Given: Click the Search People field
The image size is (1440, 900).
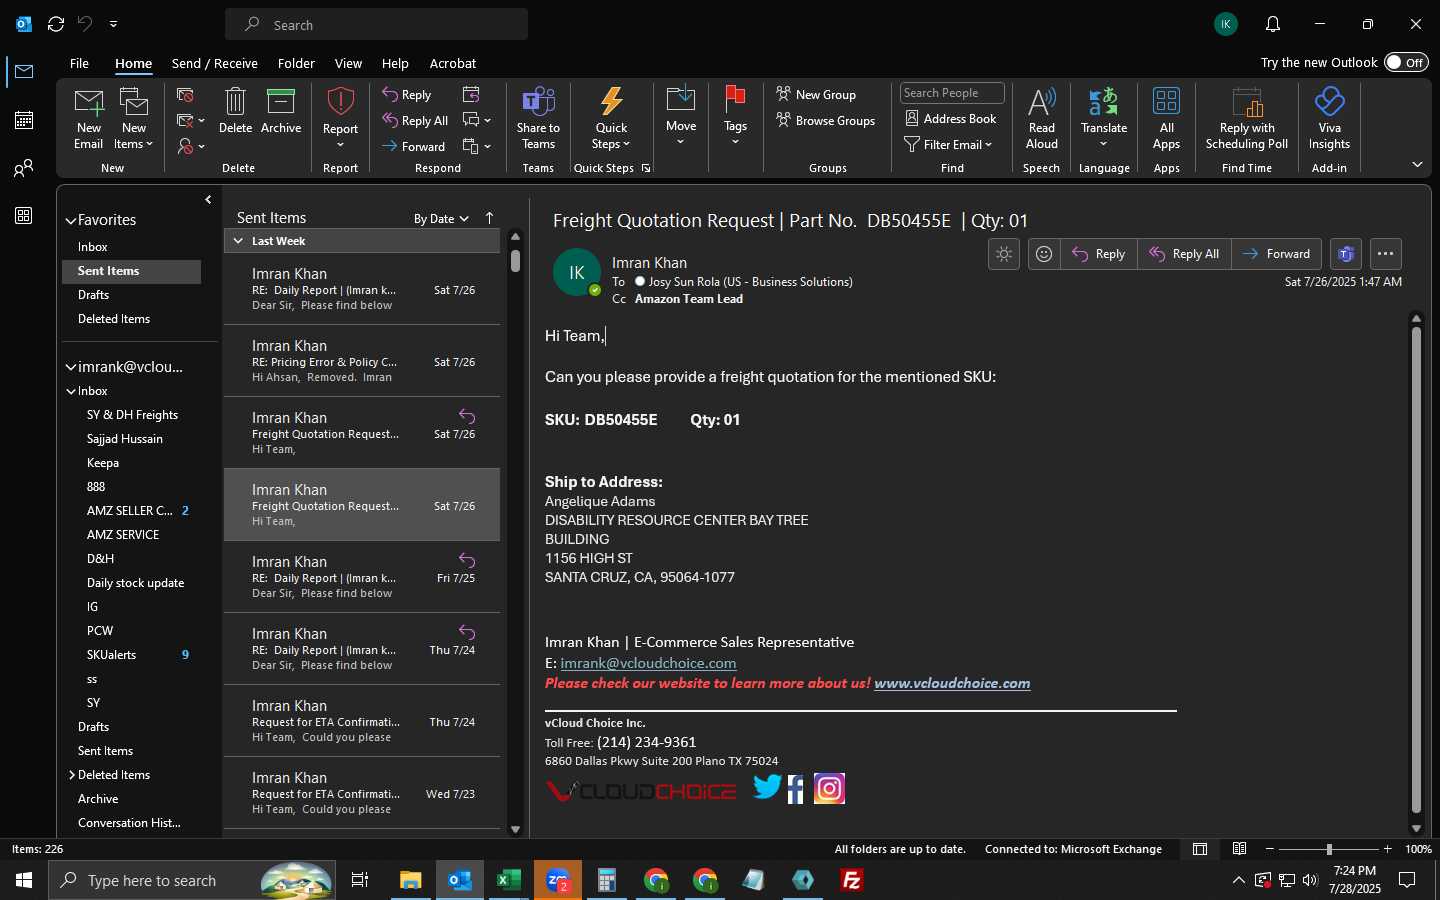Looking at the screenshot, I should (952, 93).
